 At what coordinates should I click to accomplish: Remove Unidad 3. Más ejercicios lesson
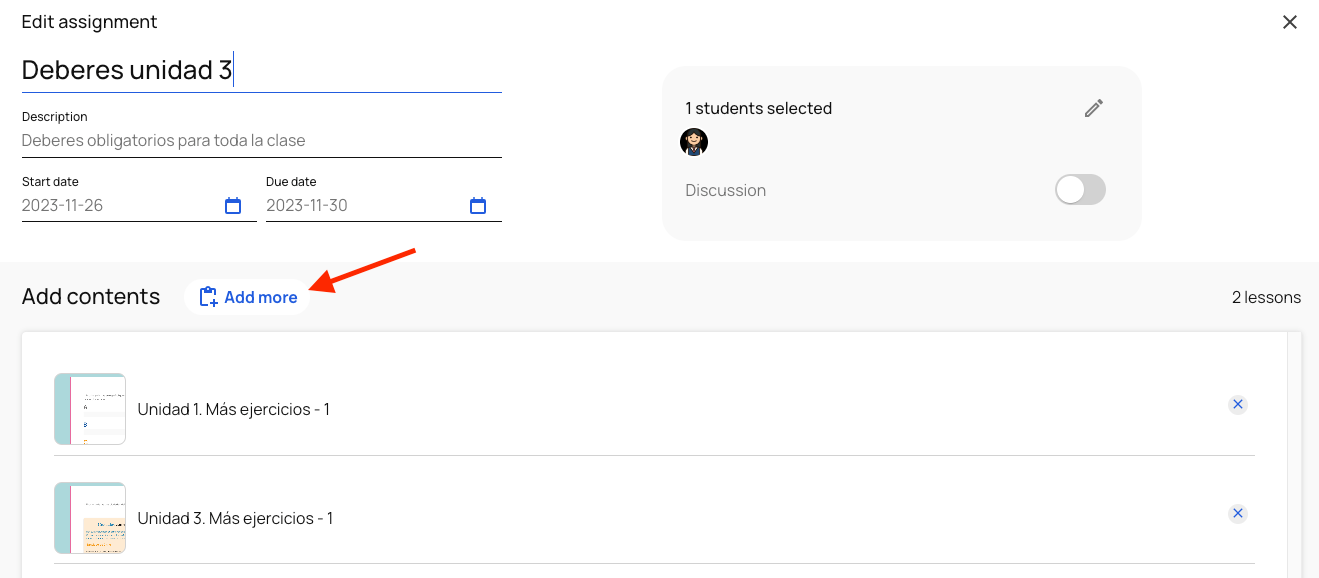pyautogui.click(x=1237, y=514)
